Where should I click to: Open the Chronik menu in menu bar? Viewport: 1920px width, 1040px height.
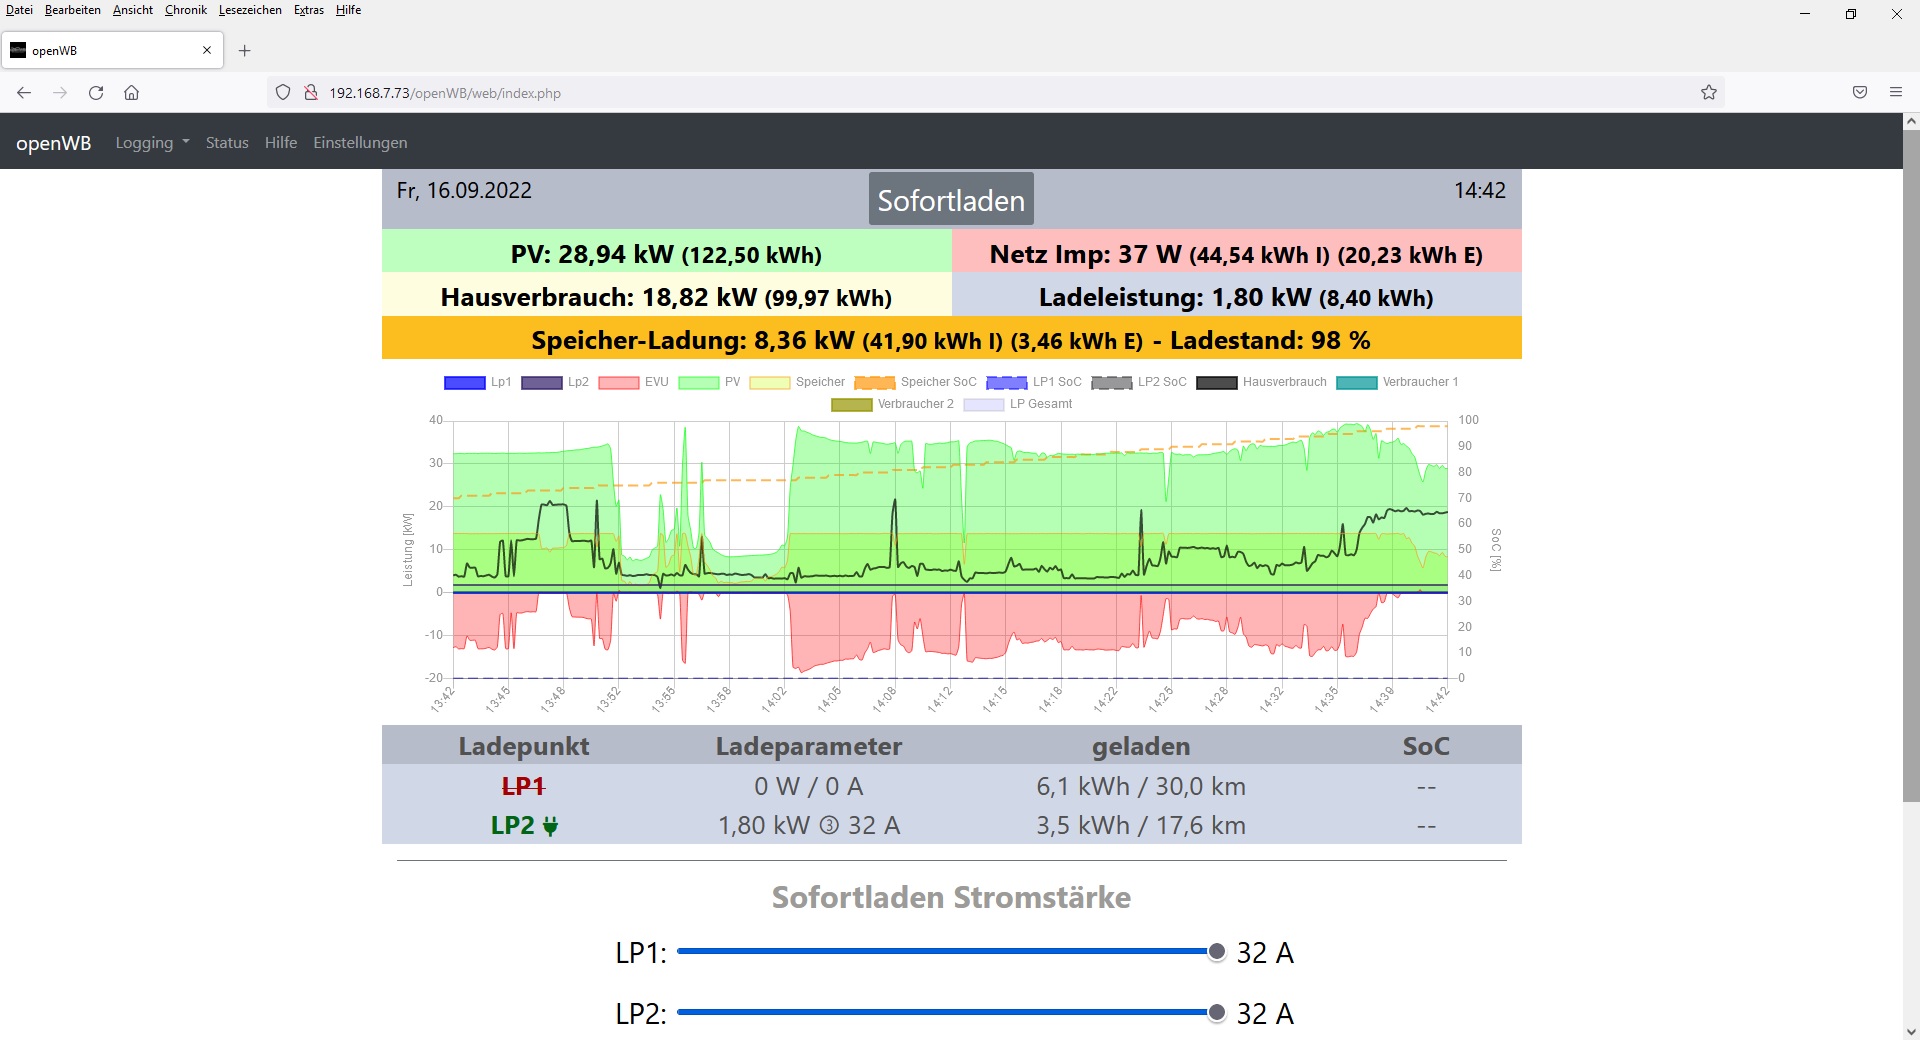click(185, 10)
